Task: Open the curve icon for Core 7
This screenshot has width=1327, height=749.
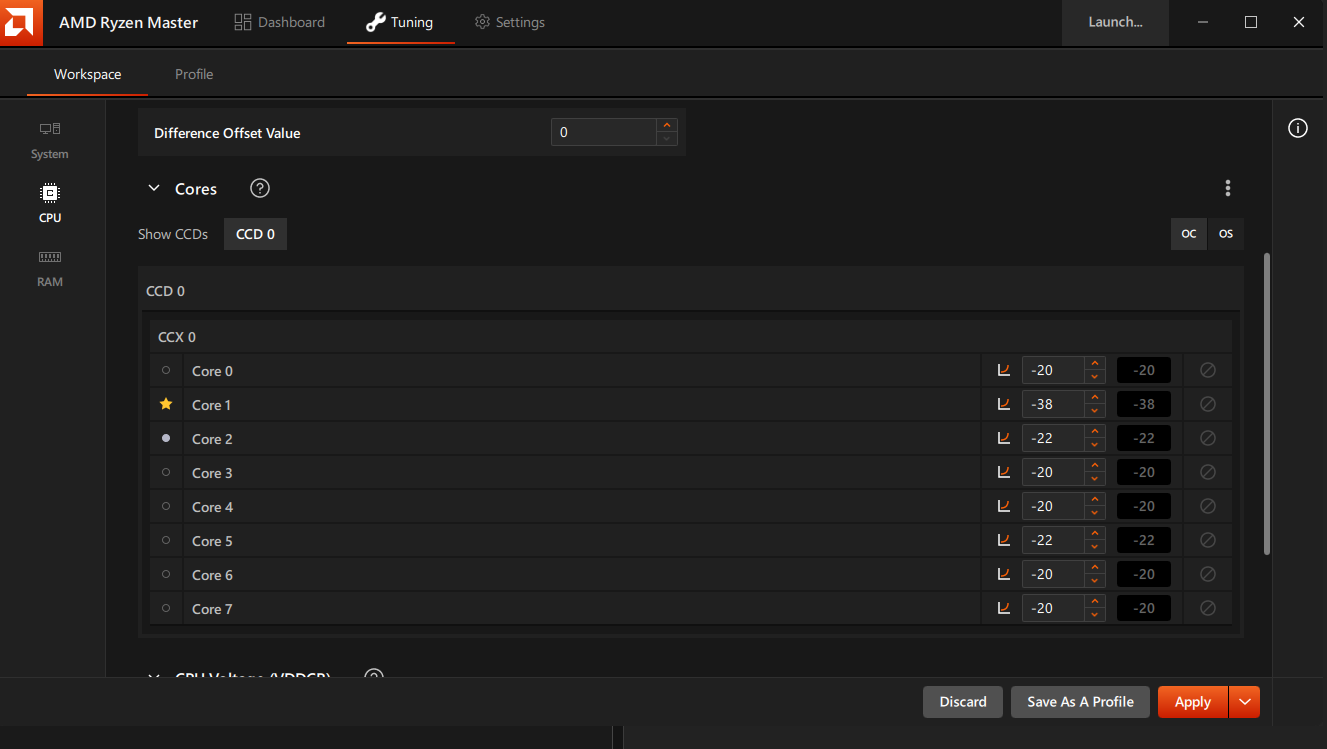Action: [1004, 608]
